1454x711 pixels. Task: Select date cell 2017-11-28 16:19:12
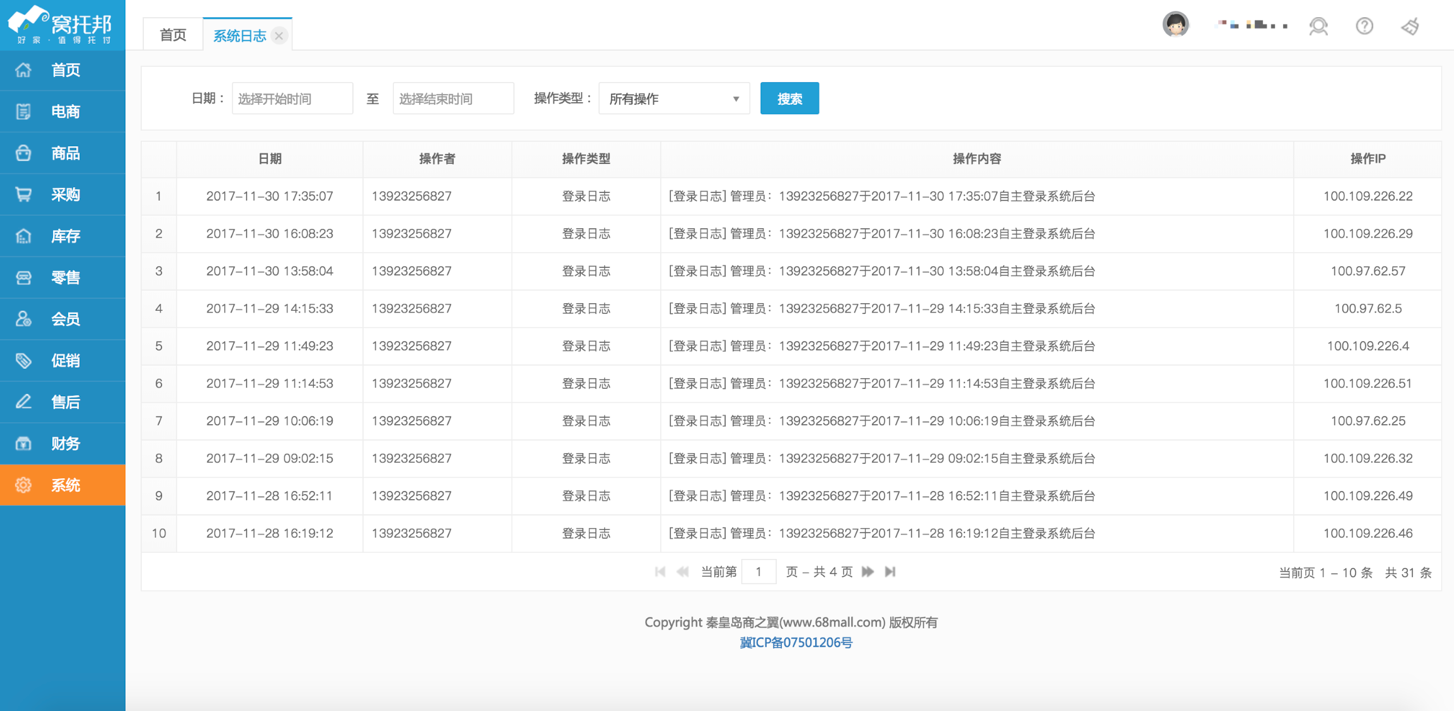point(270,534)
